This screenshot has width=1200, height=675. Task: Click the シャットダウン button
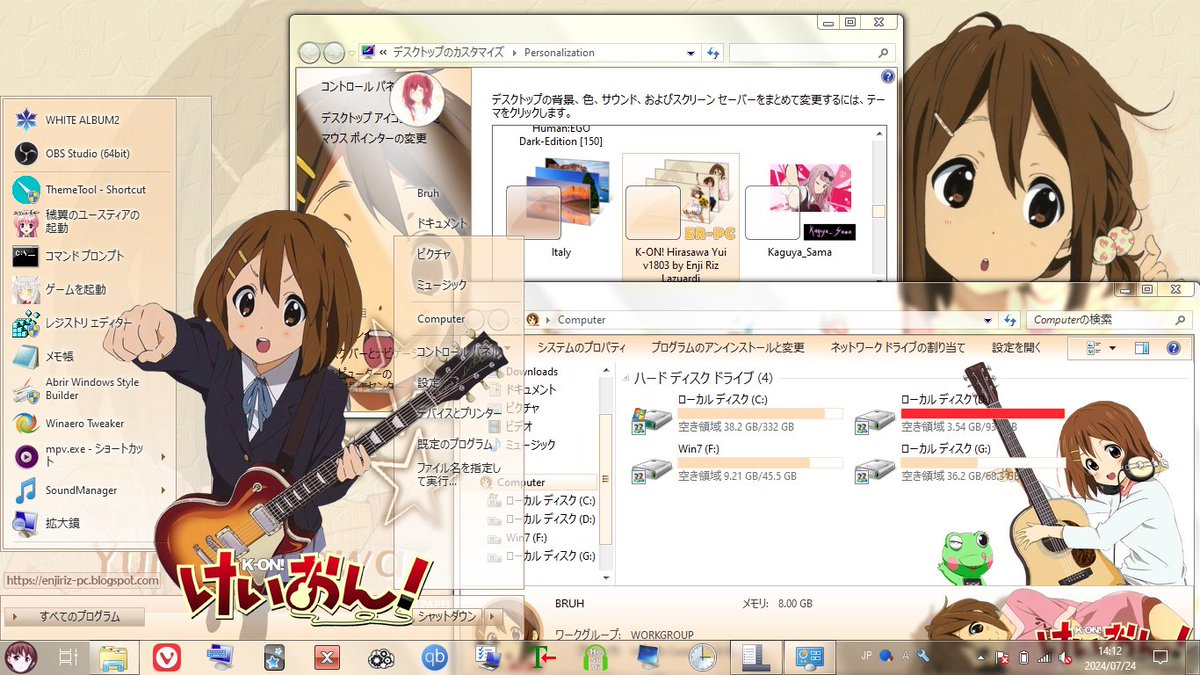(446, 616)
